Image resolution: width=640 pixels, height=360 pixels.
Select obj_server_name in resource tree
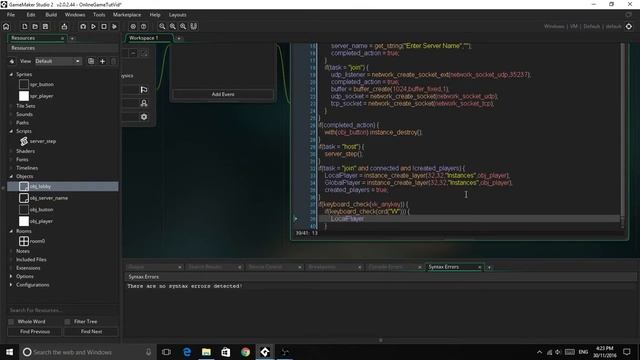[49, 198]
